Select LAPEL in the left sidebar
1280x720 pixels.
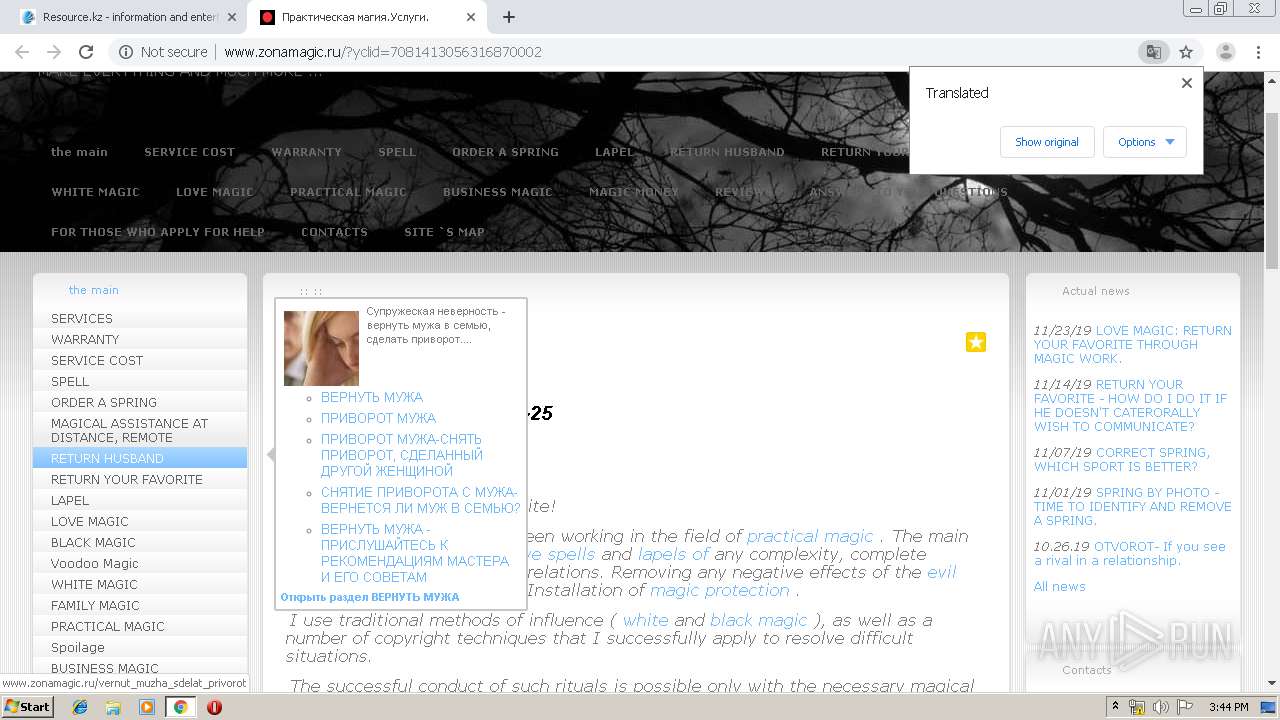click(x=140, y=500)
